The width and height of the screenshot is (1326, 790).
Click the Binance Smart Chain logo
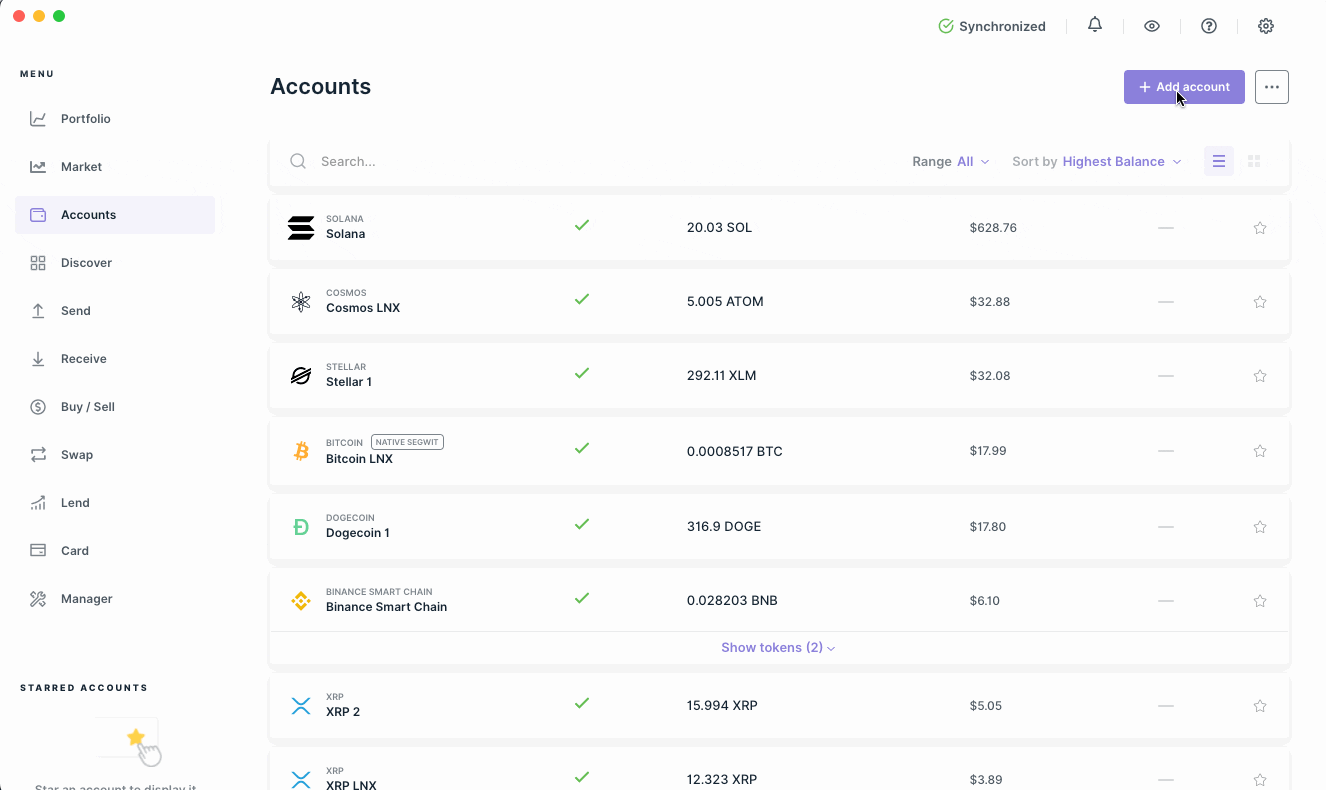click(301, 600)
